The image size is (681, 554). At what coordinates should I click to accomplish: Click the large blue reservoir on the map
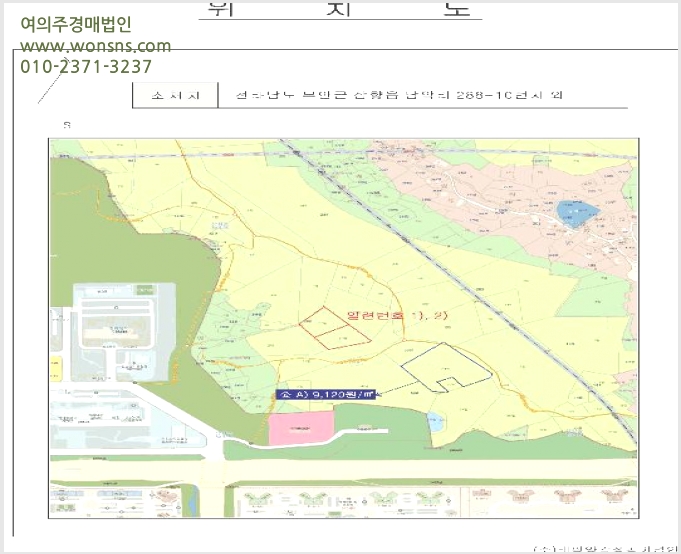(578, 213)
